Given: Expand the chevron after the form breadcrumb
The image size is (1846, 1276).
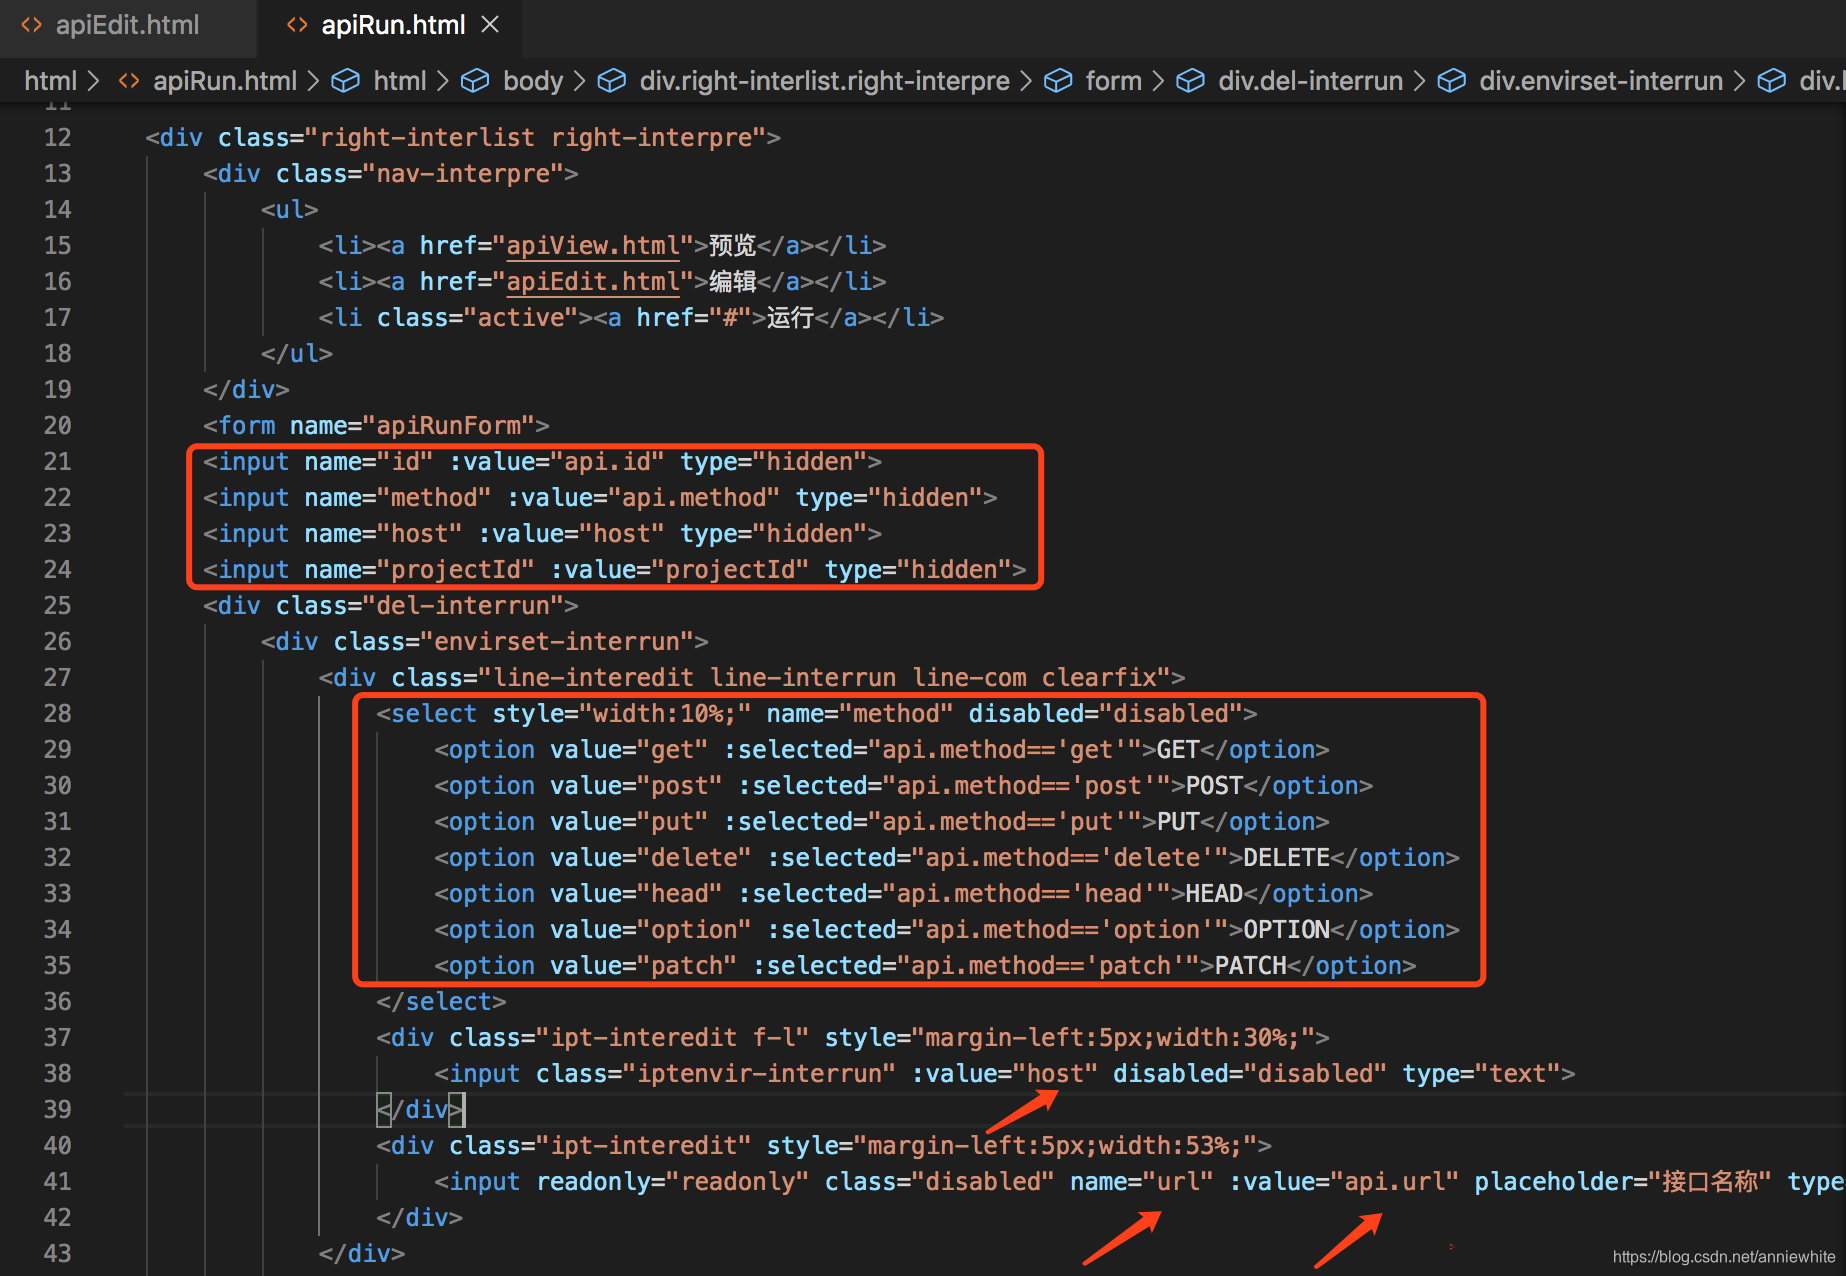Looking at the screenshot, I should click(1158, 81).
